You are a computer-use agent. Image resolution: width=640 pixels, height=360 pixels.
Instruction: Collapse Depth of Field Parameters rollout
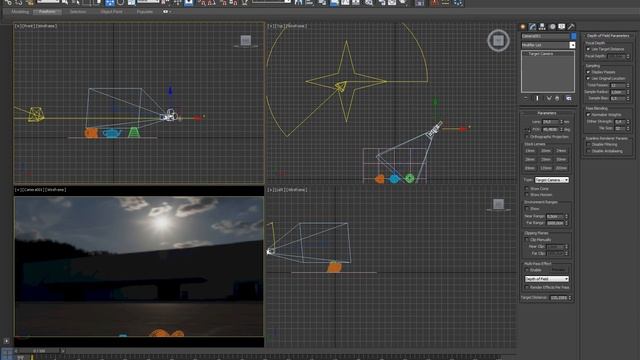tap(608, 36)
